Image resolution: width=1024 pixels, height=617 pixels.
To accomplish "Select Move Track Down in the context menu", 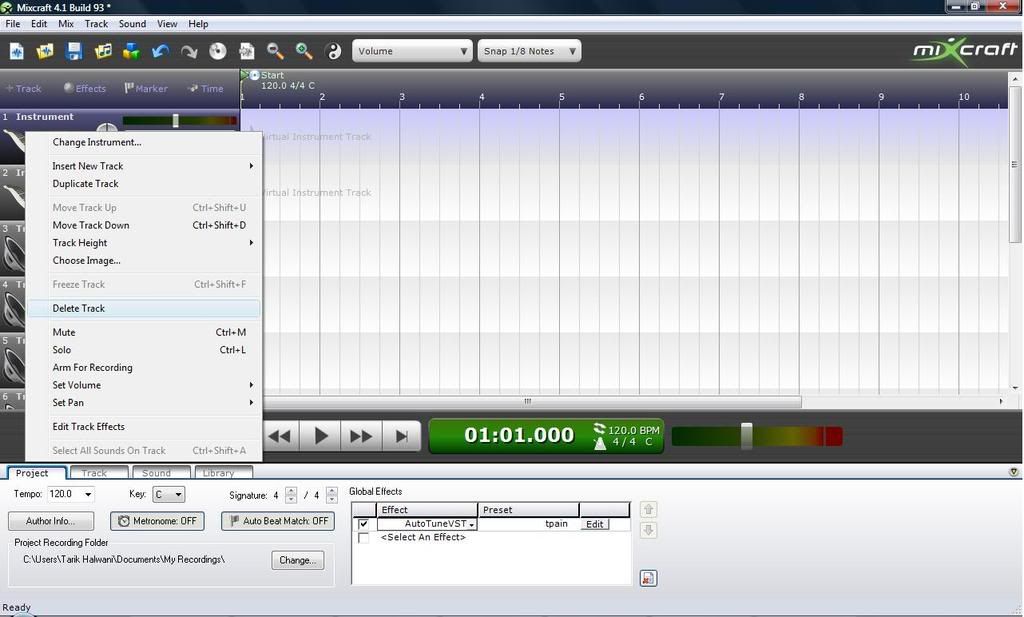I will pos(143,225).
